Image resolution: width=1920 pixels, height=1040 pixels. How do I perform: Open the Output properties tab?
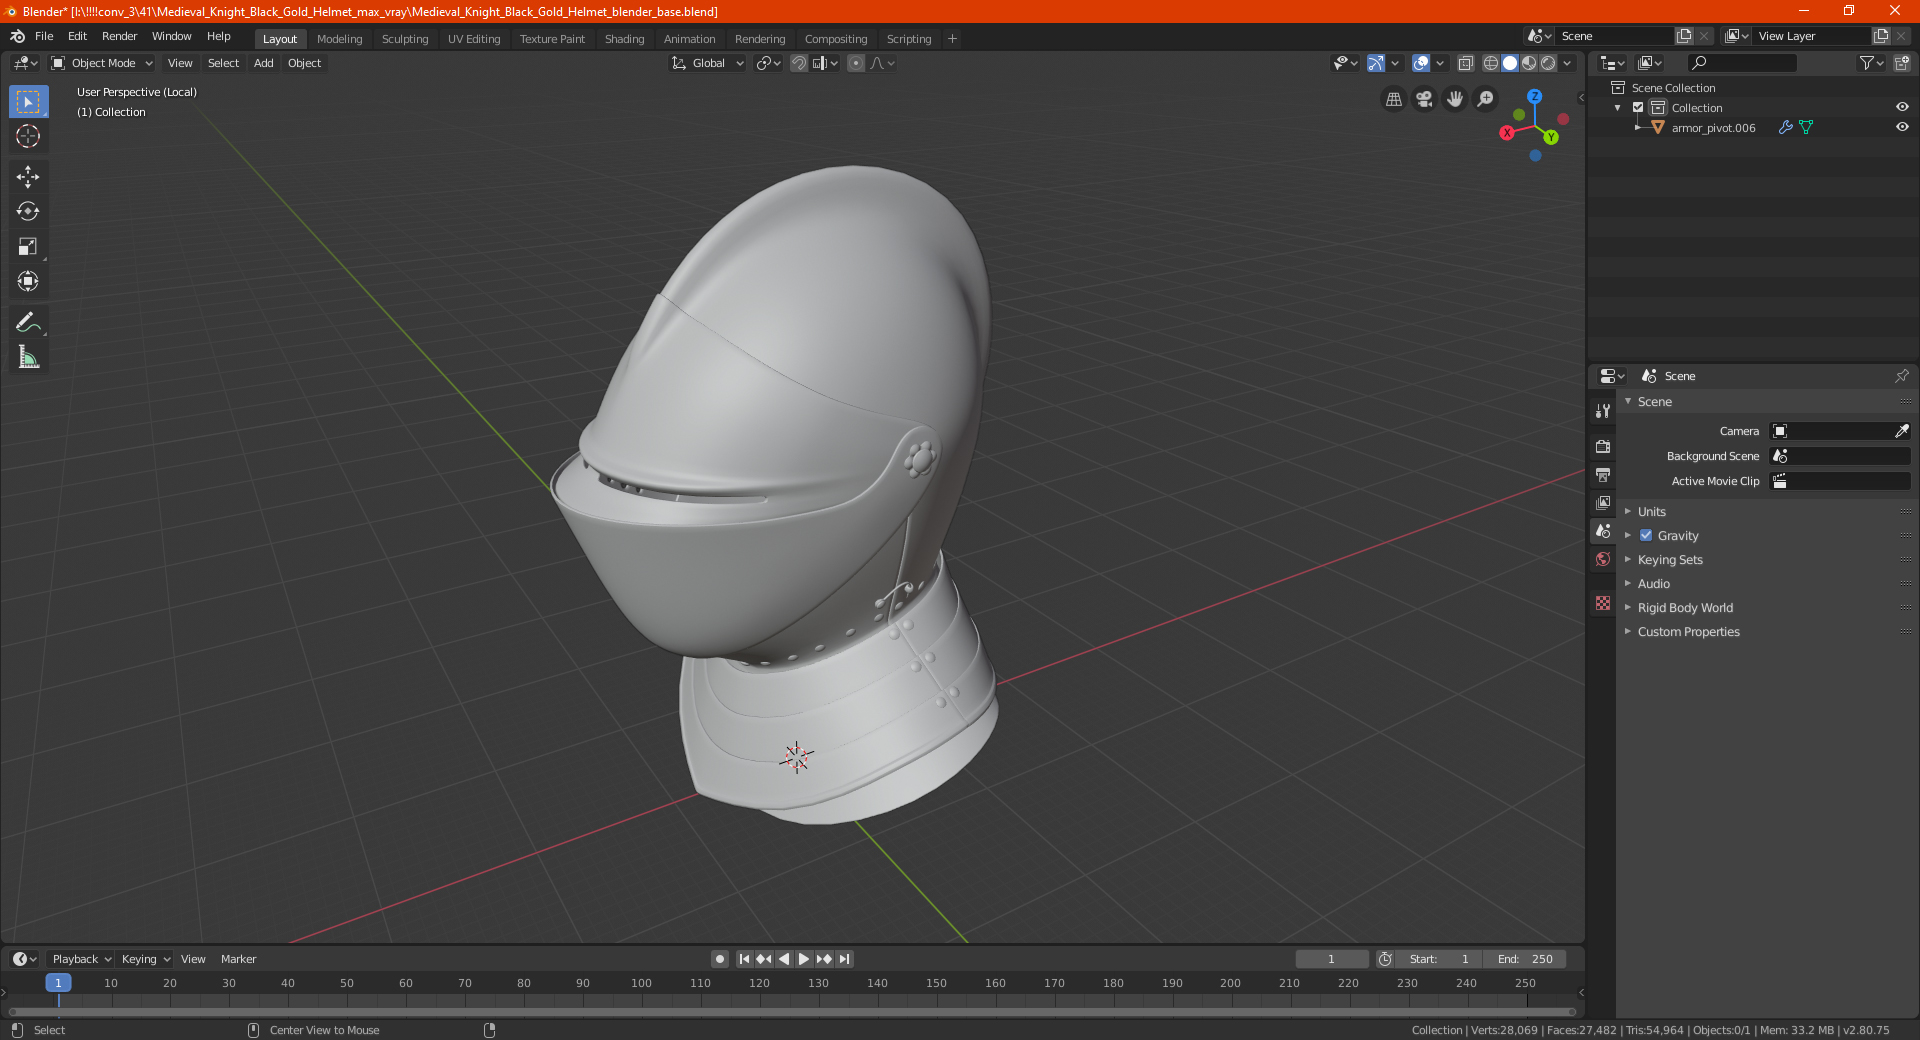click(x=1603, y=474)
